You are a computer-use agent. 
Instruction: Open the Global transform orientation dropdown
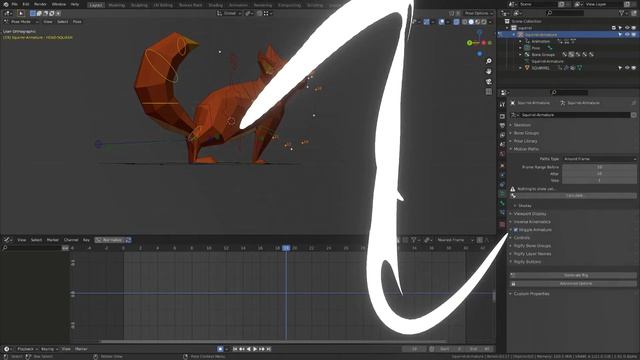click(x=229, y=13)
